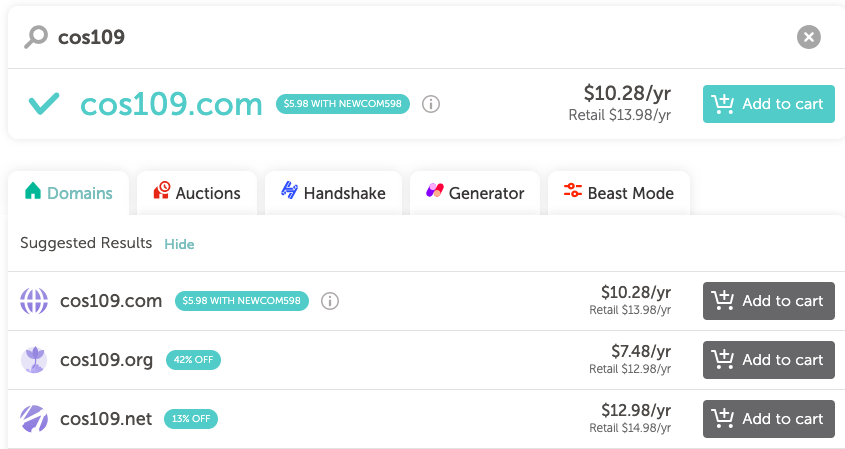Open the Beast Mode tab
Image resolution: width=845 pixels, height=449 pixels.
[x=619, y=193]
